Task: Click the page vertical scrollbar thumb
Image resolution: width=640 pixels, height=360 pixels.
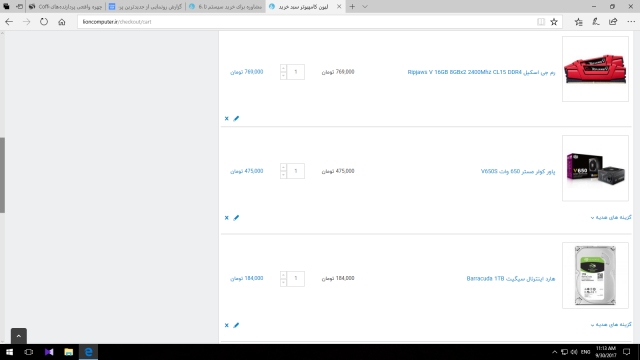Action: tap(2, 175)
